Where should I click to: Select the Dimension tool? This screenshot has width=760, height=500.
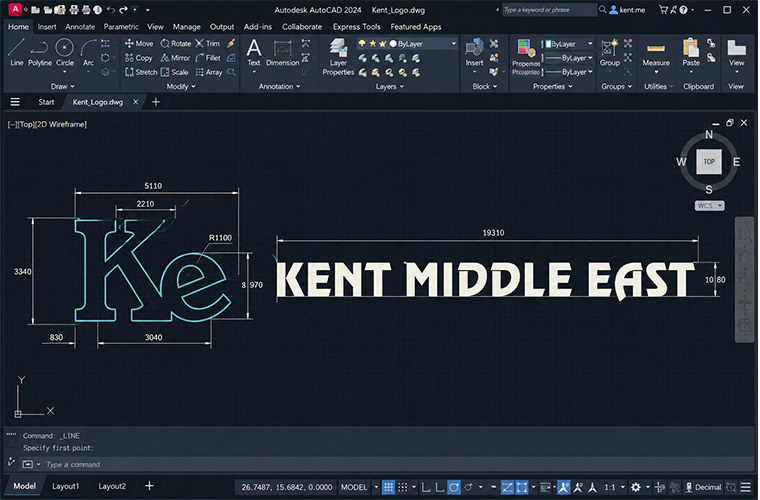click(282, 52)
